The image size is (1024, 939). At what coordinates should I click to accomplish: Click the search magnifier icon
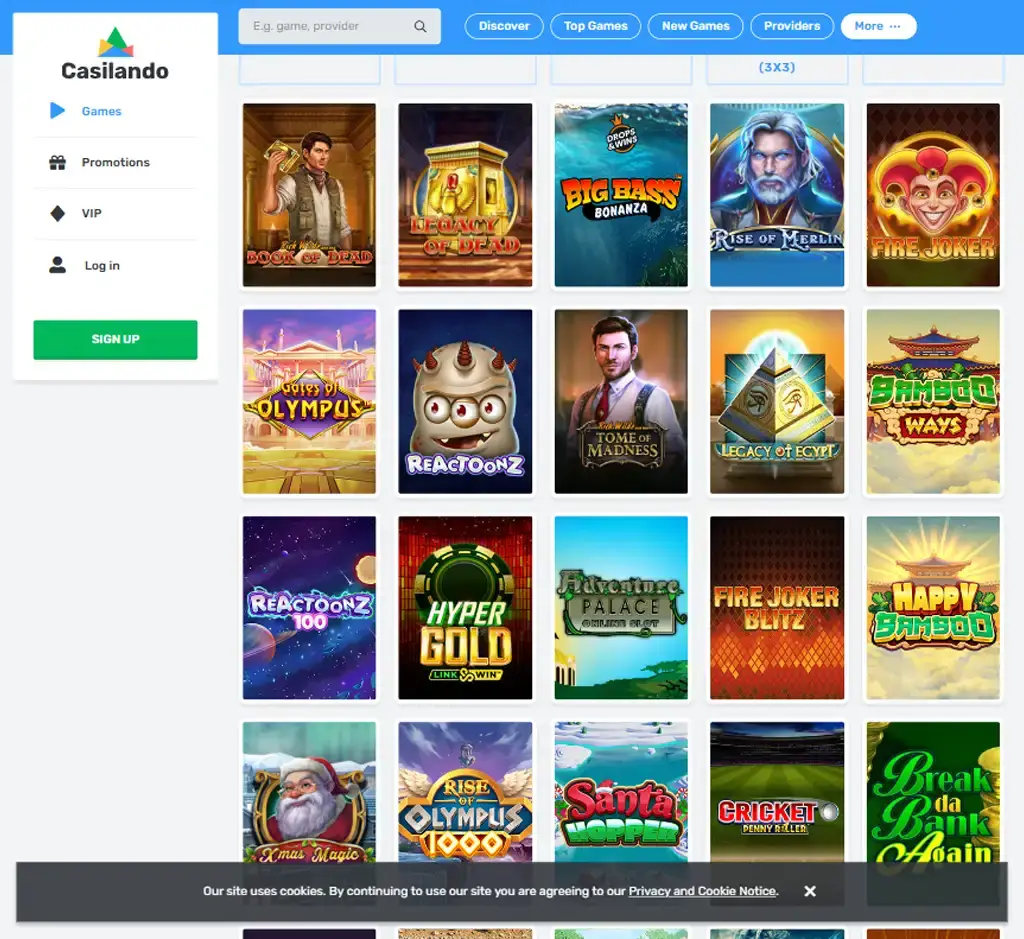[x=420, y=26]
